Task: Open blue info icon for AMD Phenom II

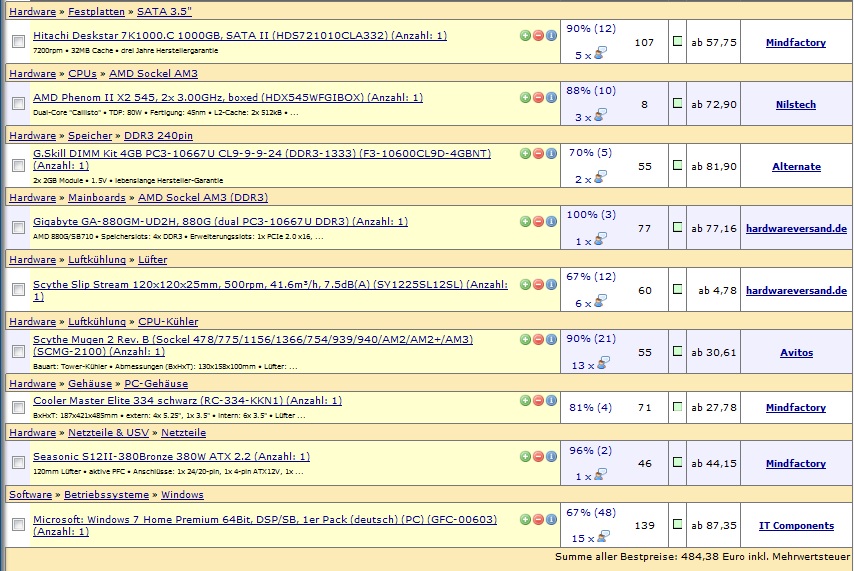Action: [551, 98]
